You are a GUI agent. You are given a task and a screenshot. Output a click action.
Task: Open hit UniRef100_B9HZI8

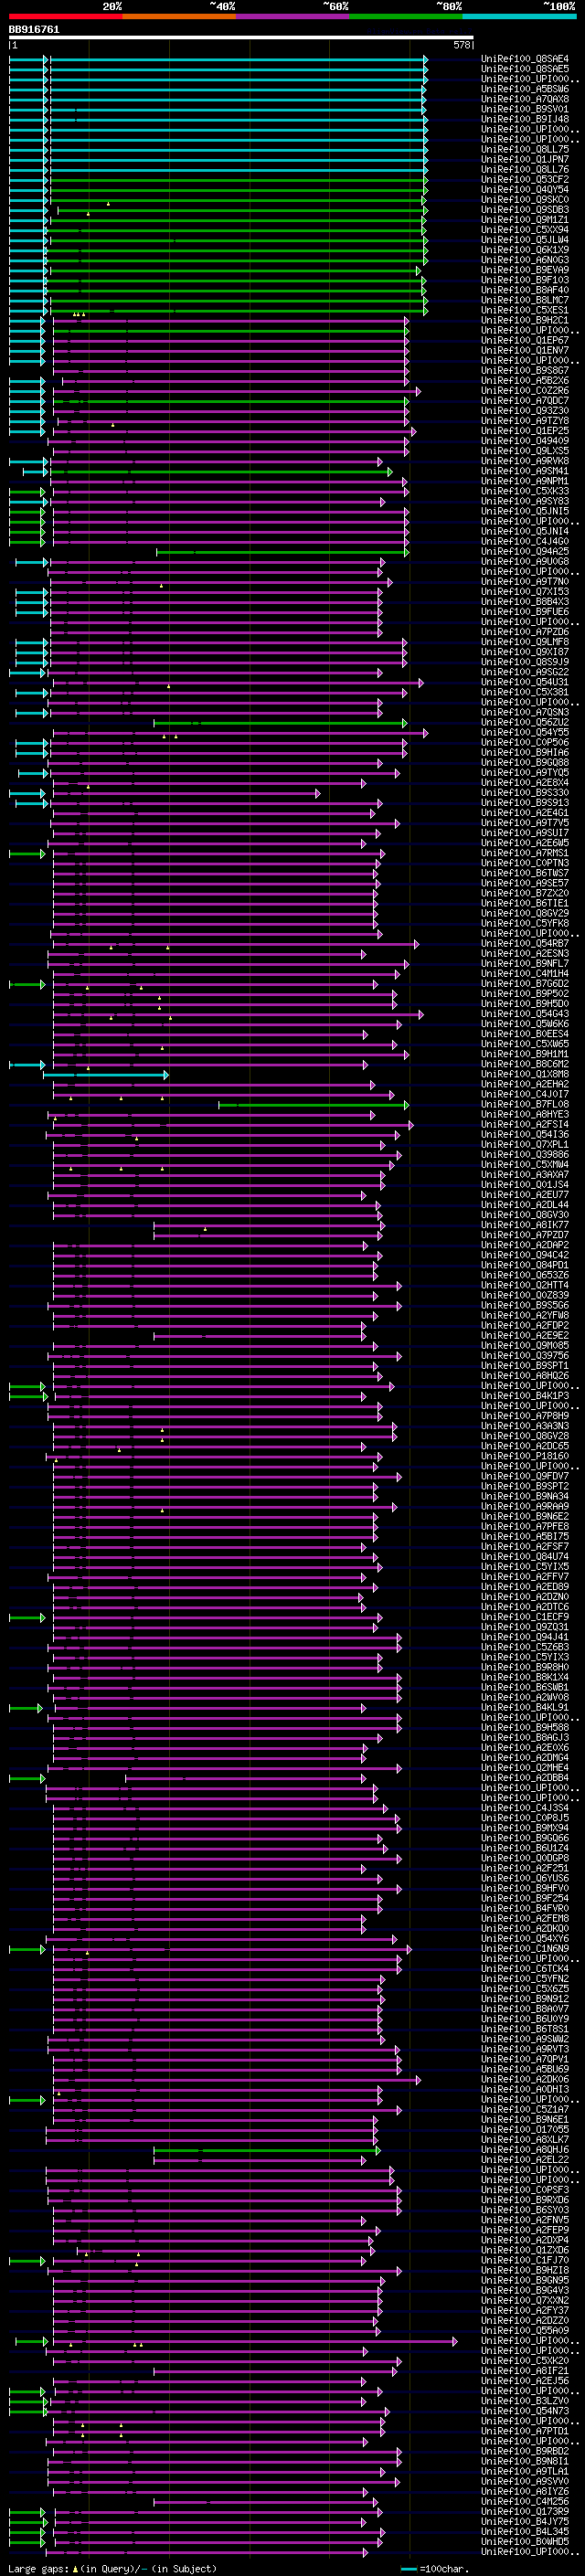[x=525, y=2270]
